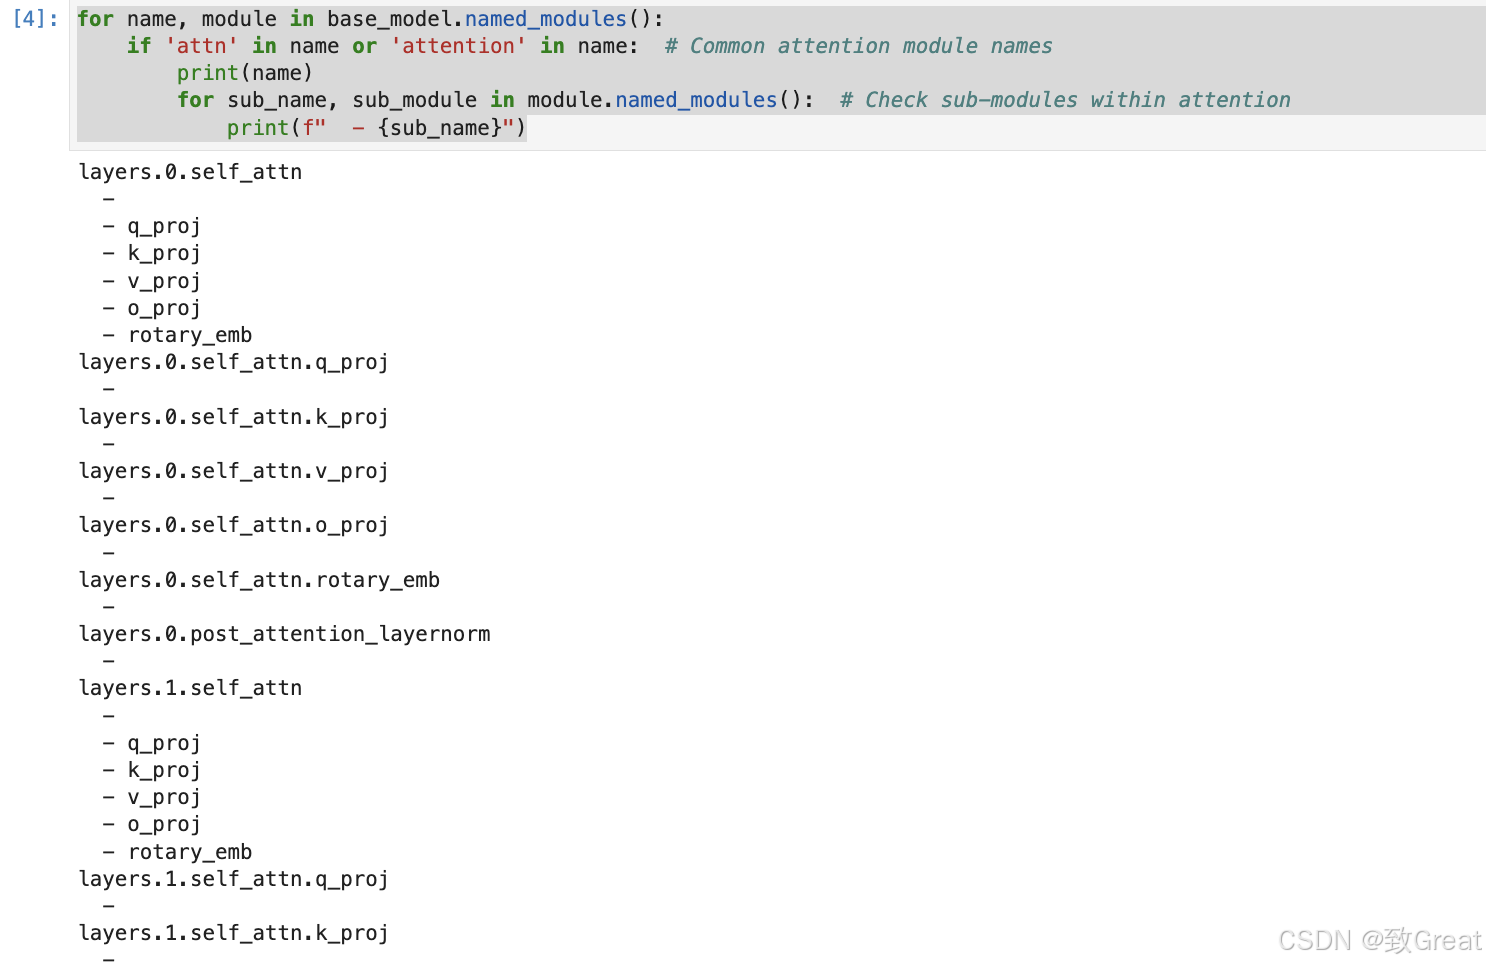Select output line "layers.0.self_attn.o_proj"
The height and width of the screenshot is (966, 1486).
tap(234, 525)
